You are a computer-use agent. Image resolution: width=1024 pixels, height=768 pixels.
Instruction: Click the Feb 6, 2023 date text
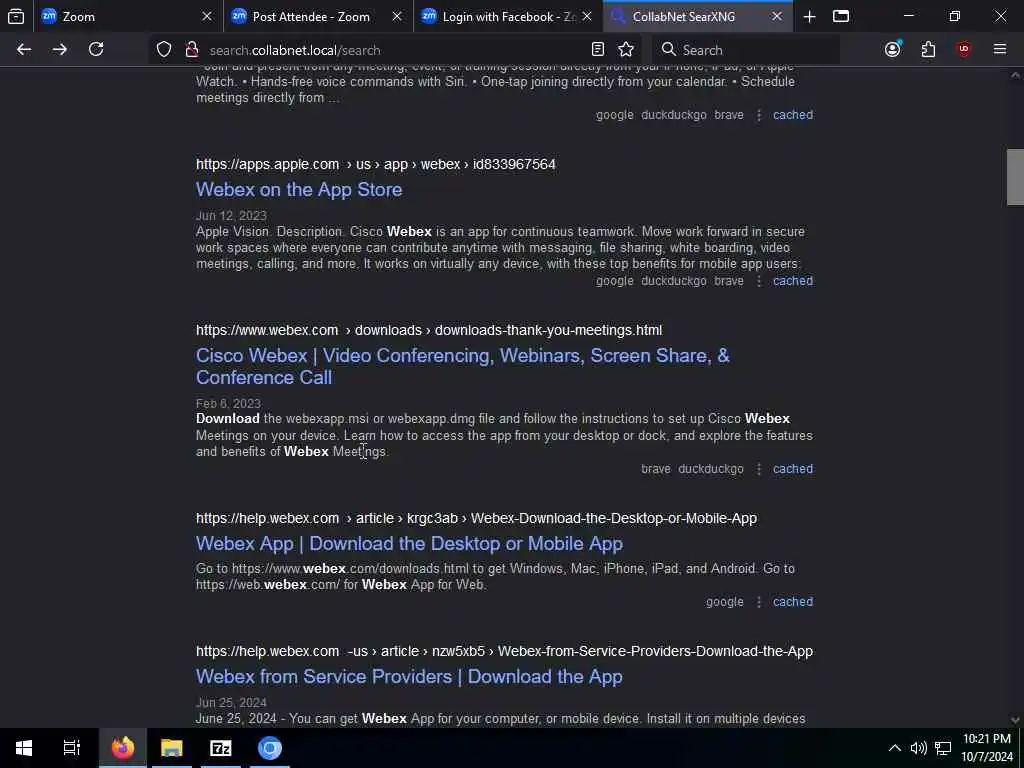[x=228, y=404]
